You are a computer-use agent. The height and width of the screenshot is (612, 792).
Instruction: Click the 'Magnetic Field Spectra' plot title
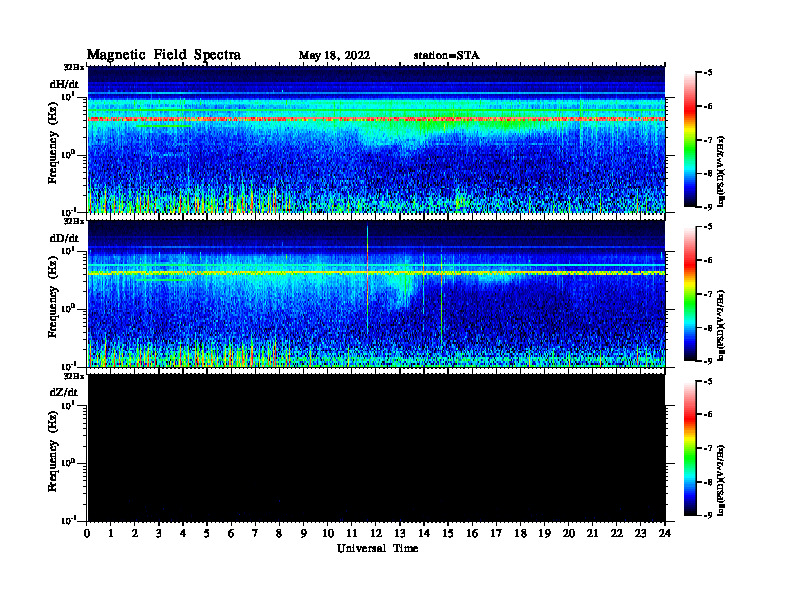tap(164, 55)
